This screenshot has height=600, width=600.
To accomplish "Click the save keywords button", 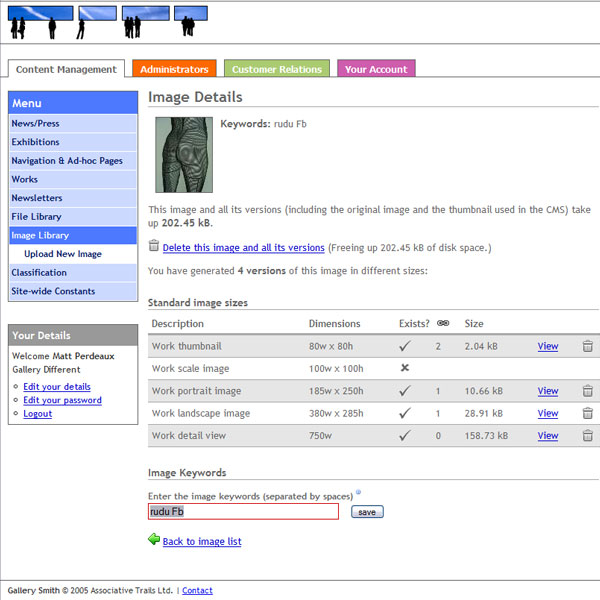I will tap(367, 512).
